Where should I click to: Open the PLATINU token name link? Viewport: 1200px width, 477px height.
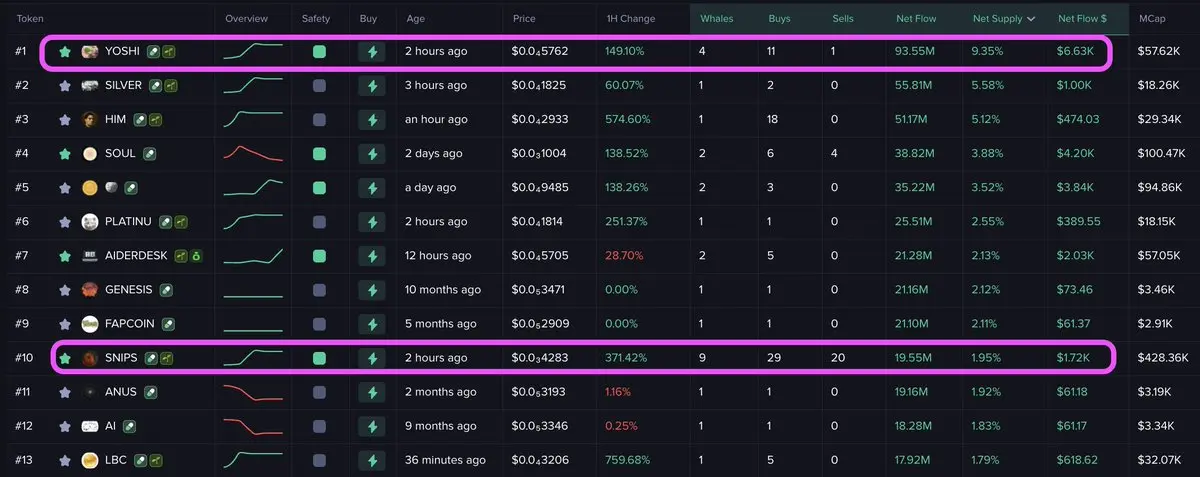point(130,222)
